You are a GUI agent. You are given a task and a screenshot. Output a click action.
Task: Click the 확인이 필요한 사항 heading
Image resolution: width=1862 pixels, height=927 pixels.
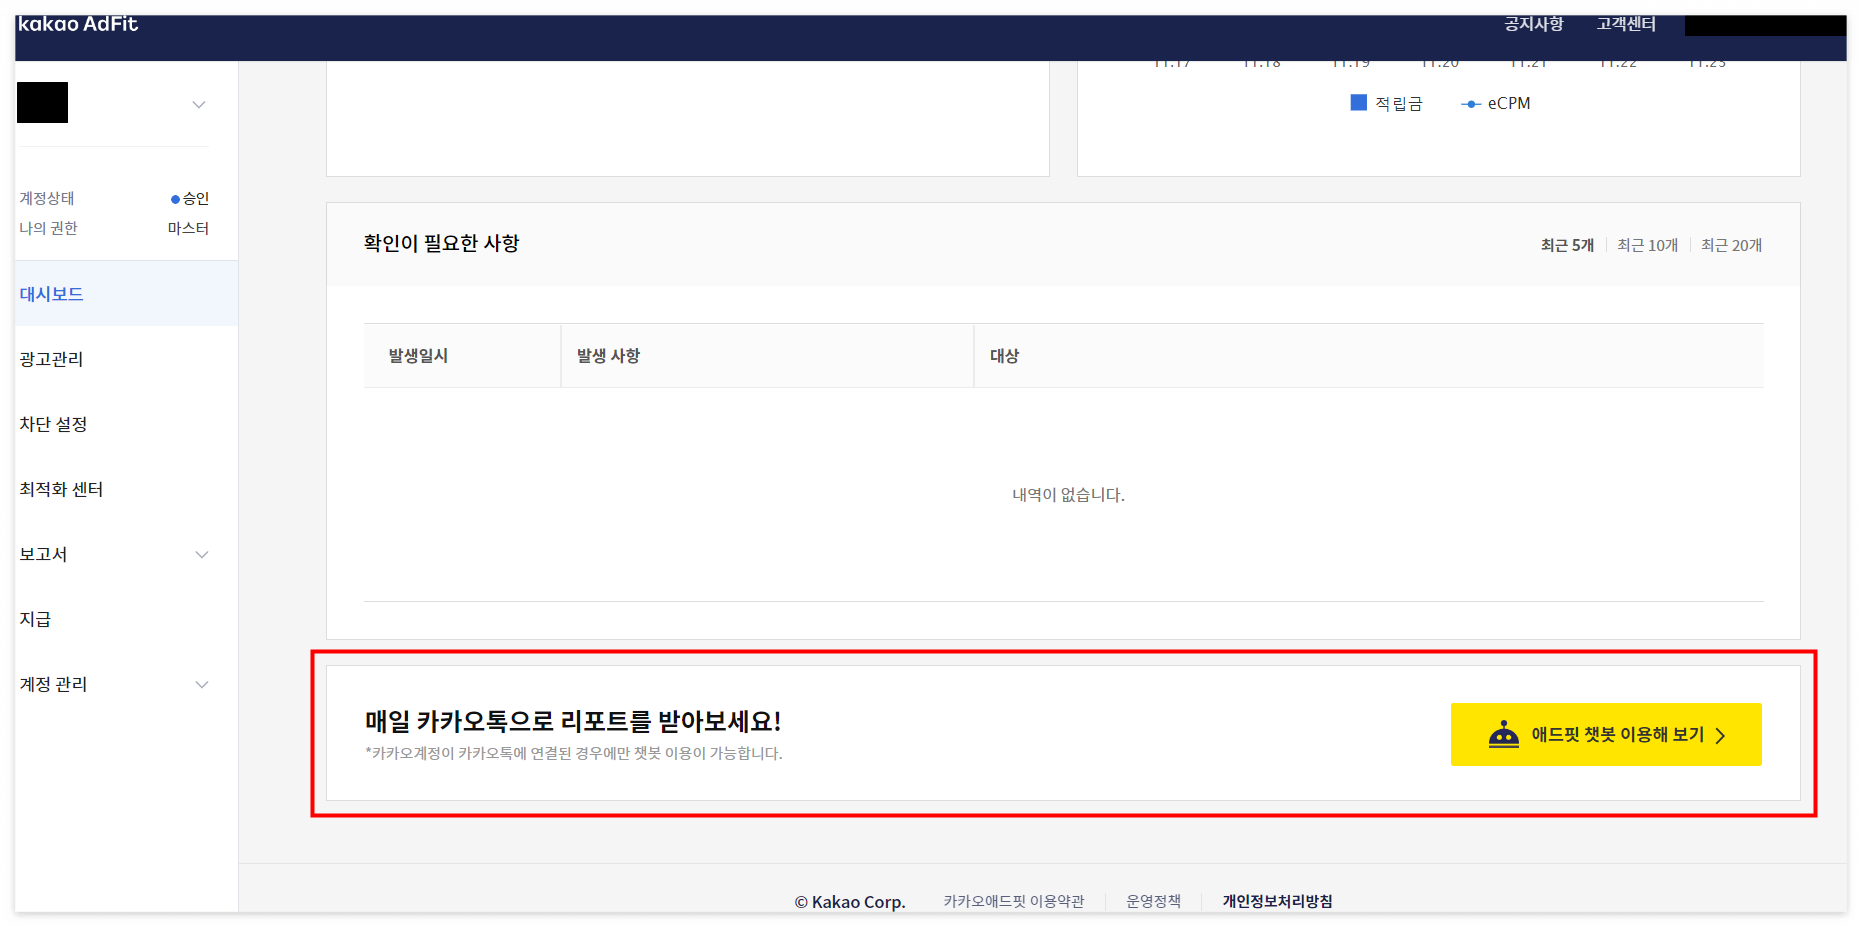click(x=441, y=243)
